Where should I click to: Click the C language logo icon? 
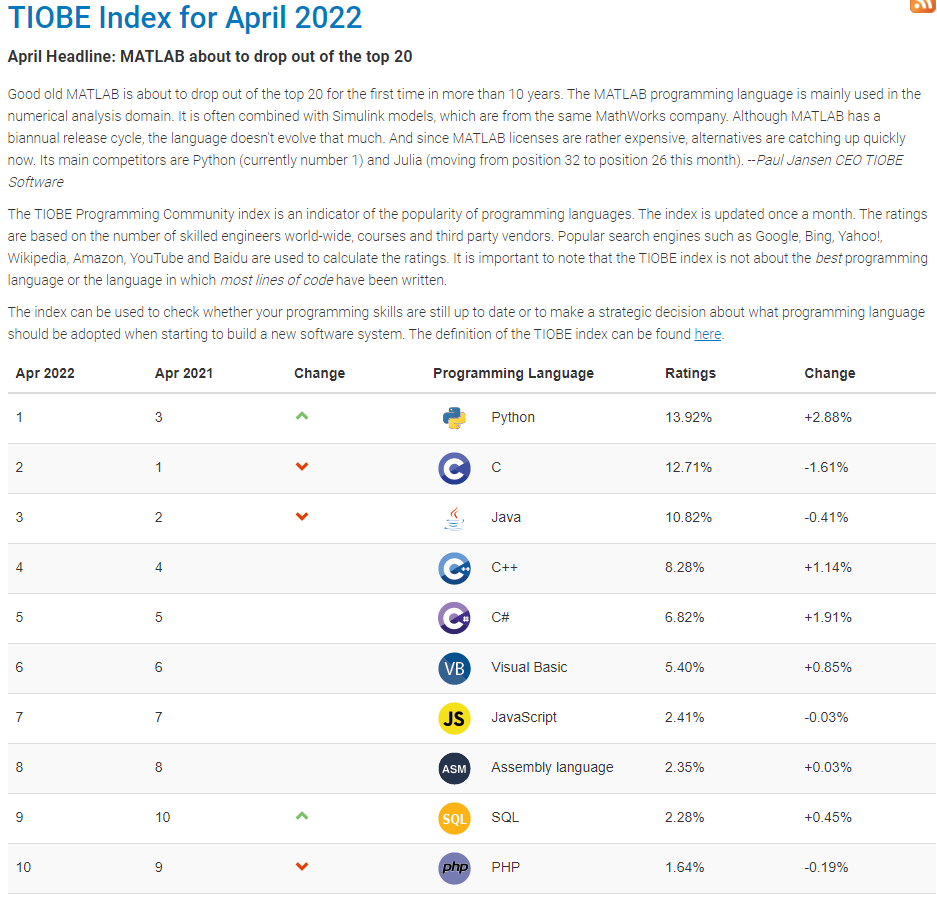coord(454,468)
